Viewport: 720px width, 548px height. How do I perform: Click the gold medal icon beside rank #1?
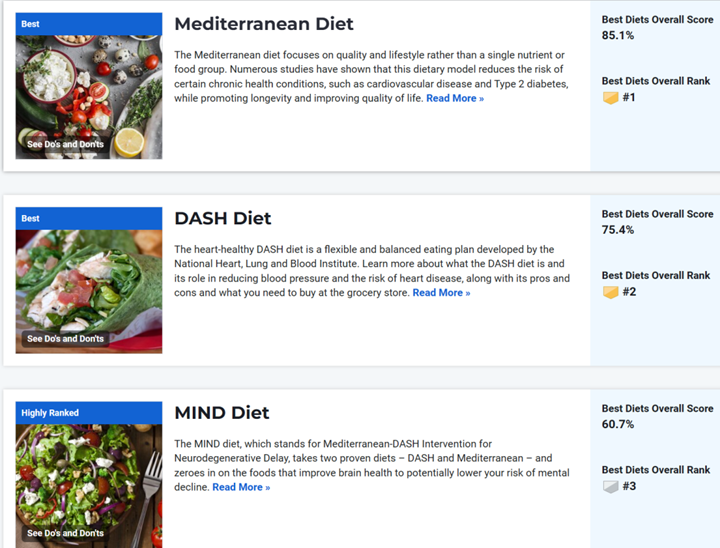coord(610,98)
